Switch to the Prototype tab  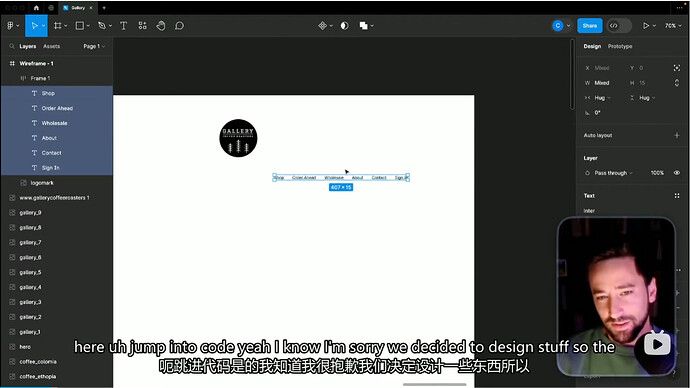pos(620,46)
